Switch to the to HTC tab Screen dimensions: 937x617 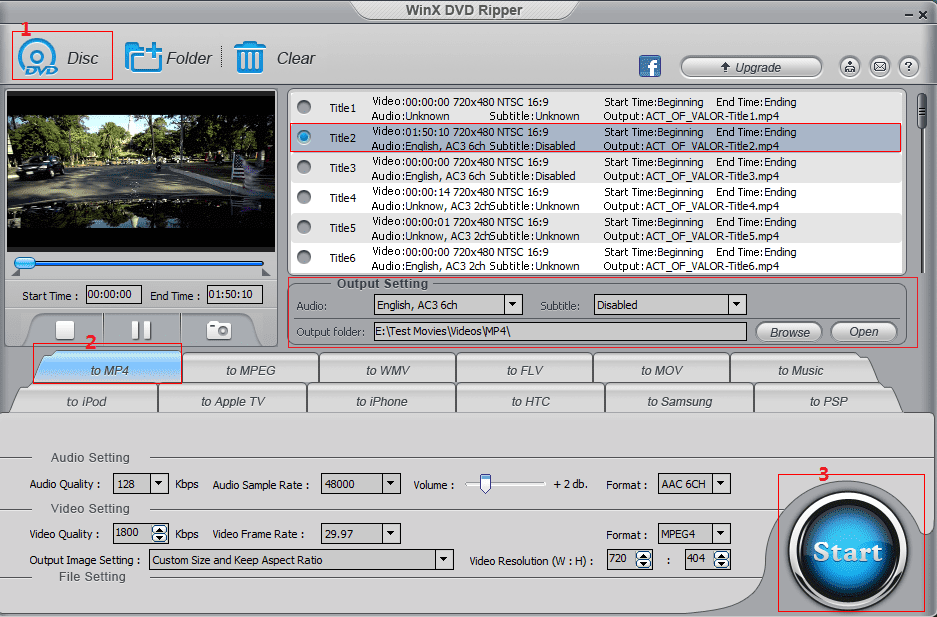530,401
